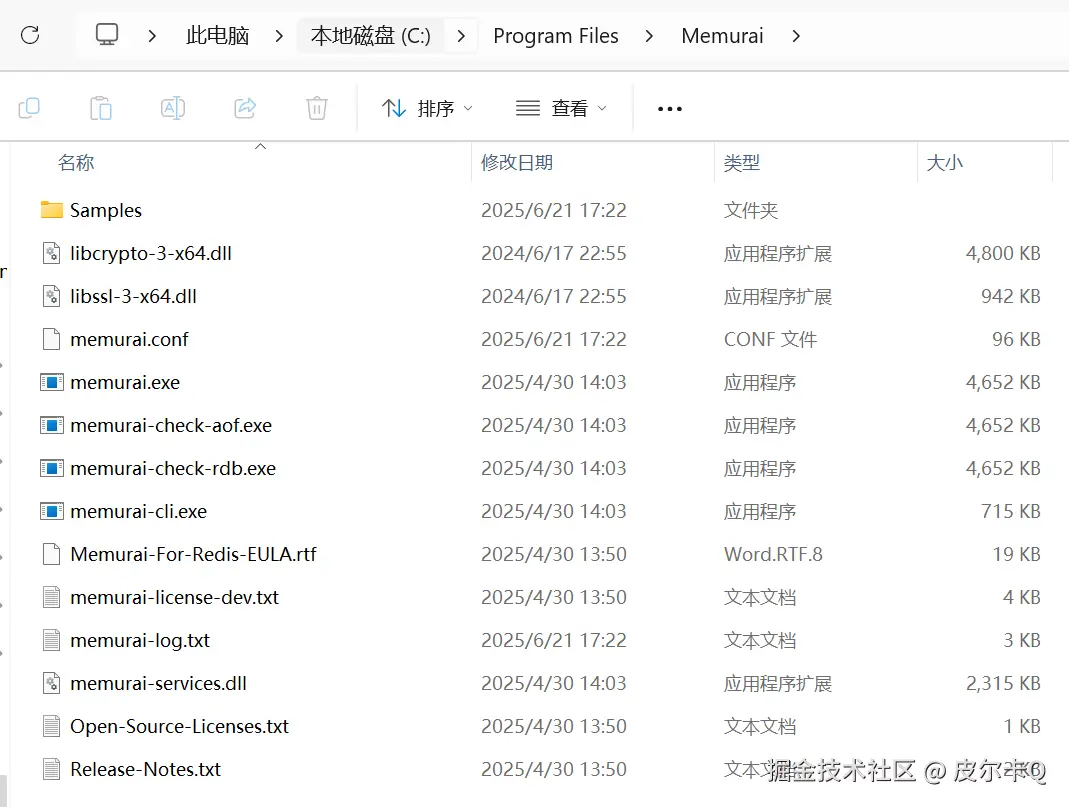Navigate to Program Files breadcrumb

(556, 35)
